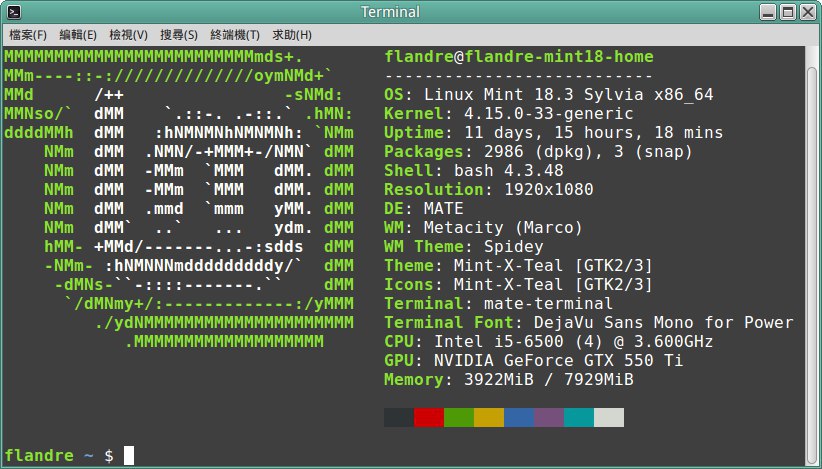This screenshot has height=469, width=822.
Task: Click the teal color block
Action: tap(579, 418)
